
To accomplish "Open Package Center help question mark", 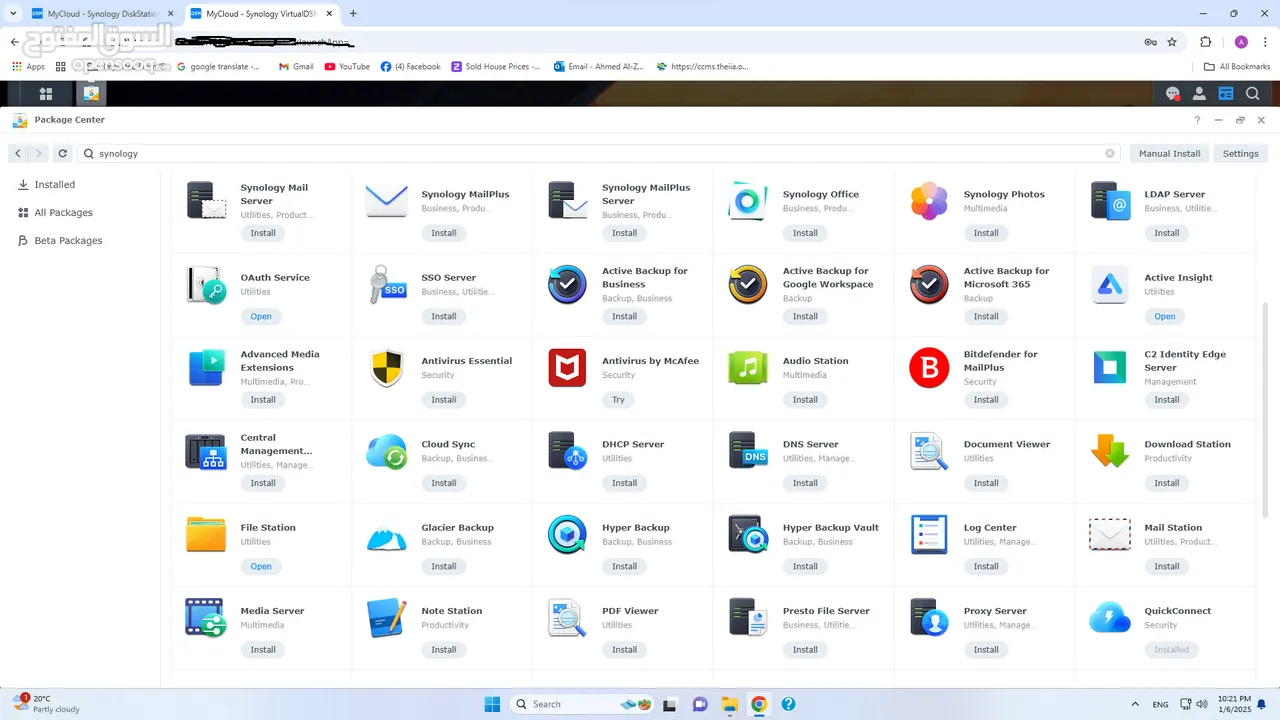I will point(1197,120).
